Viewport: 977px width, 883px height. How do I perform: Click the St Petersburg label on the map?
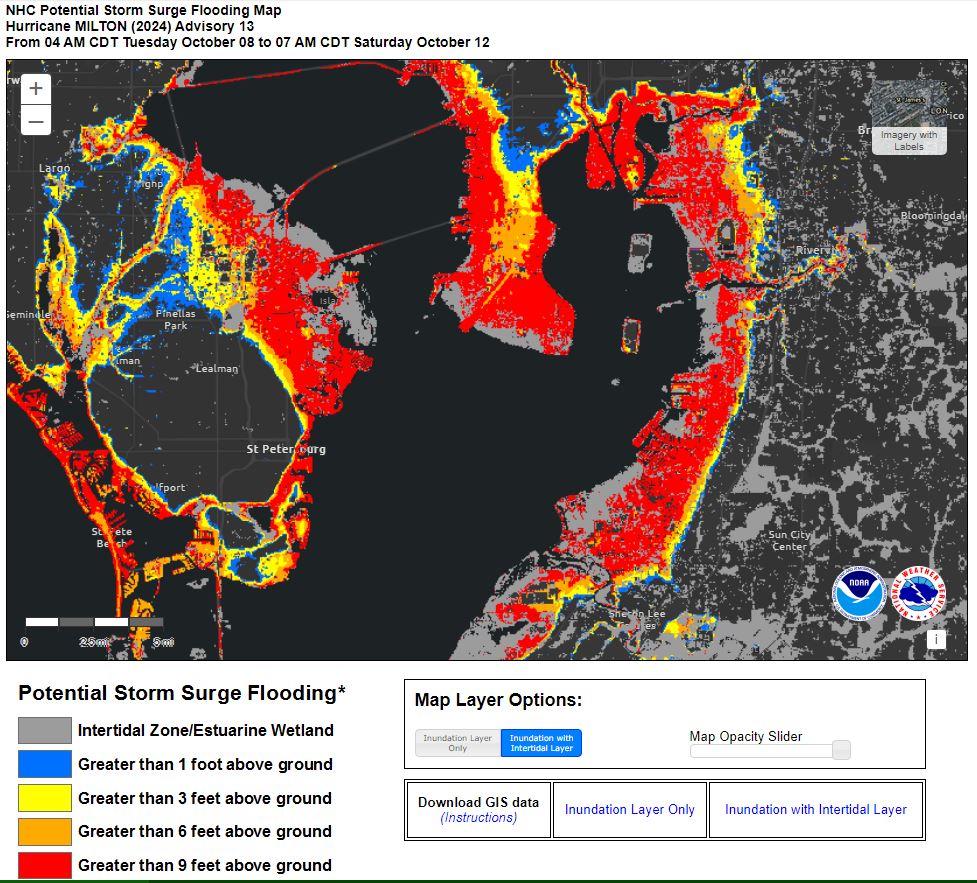(x=285, y=449)
